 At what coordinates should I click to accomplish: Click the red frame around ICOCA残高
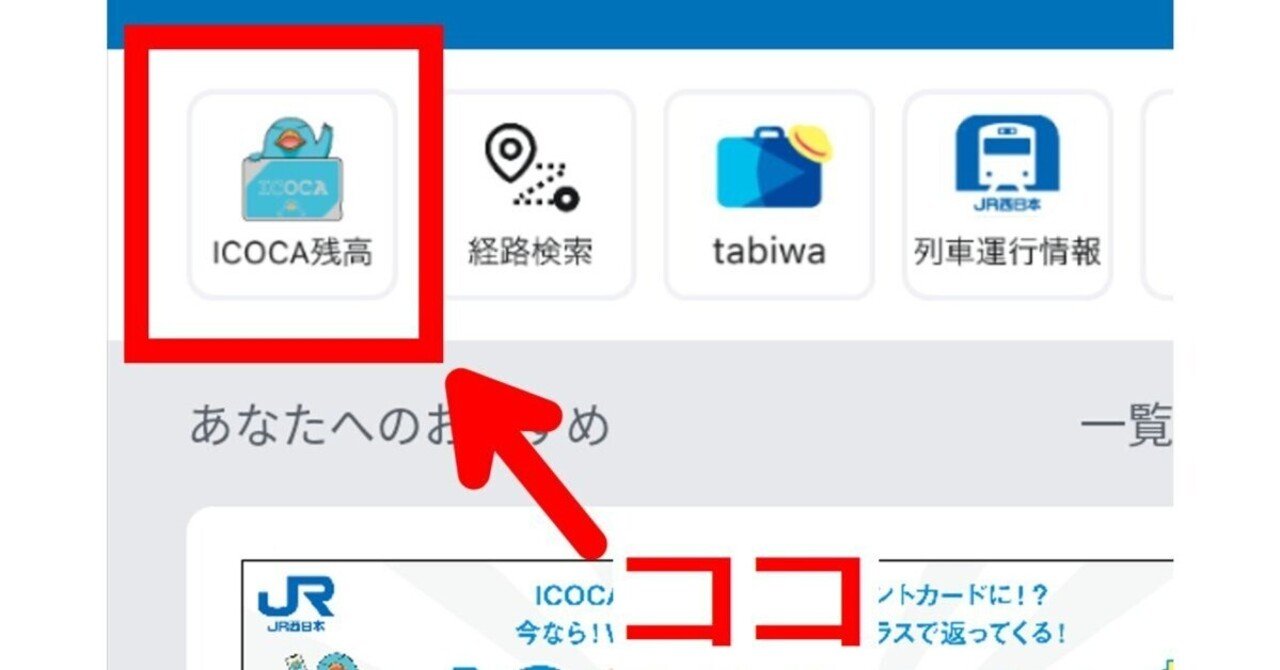point(283,194)
